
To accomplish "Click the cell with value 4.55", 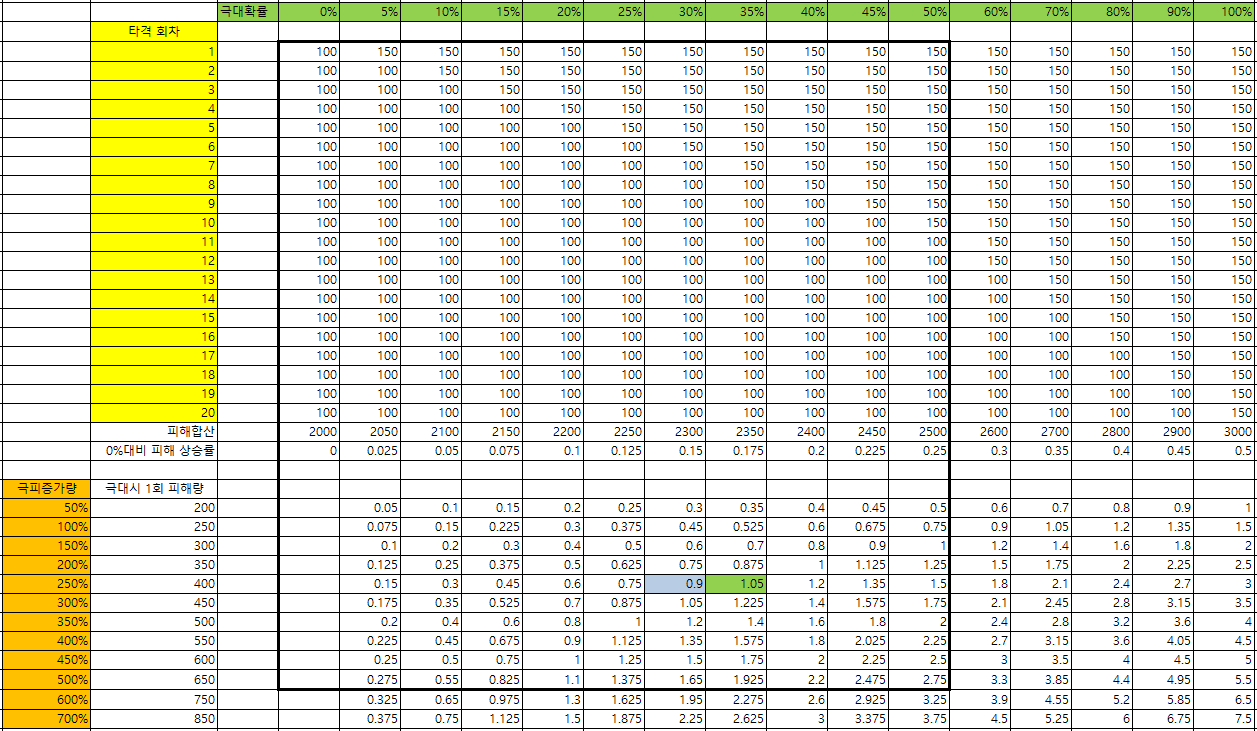I will (1041, 699).
